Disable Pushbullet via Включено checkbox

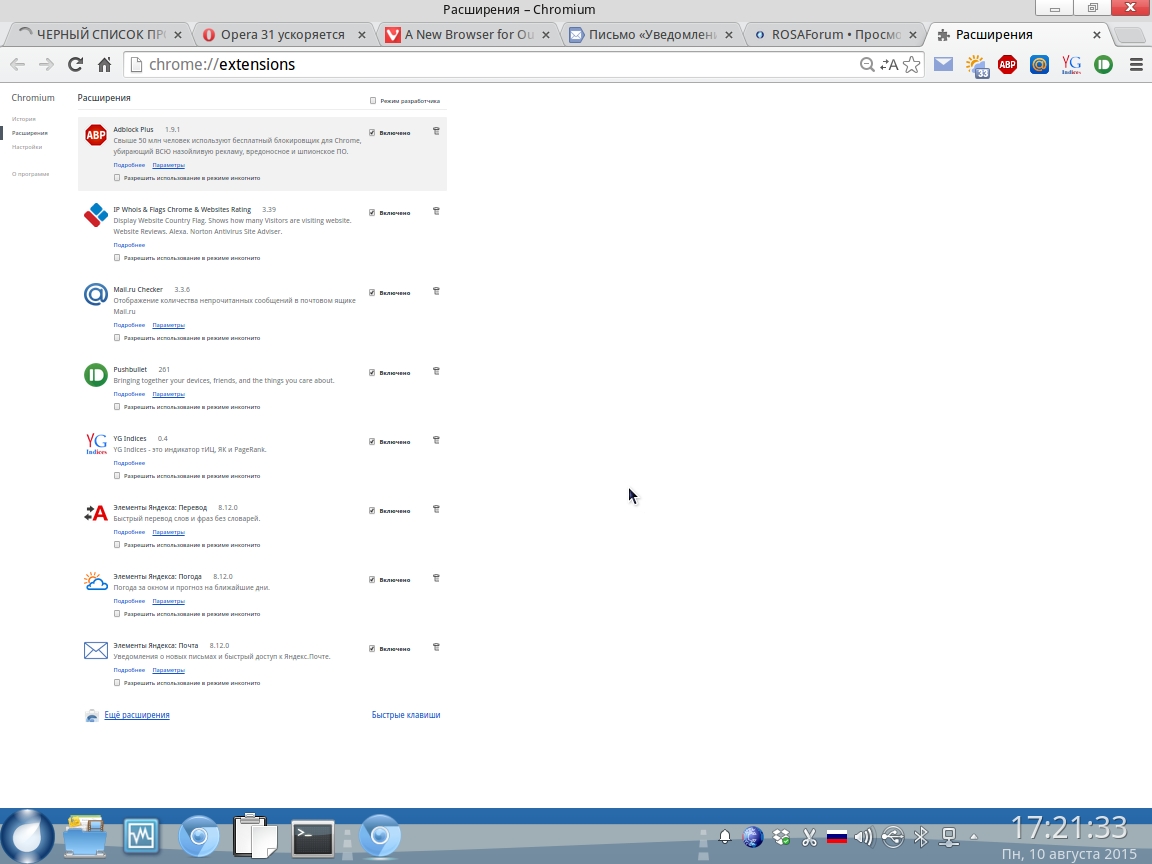[372, 373]
